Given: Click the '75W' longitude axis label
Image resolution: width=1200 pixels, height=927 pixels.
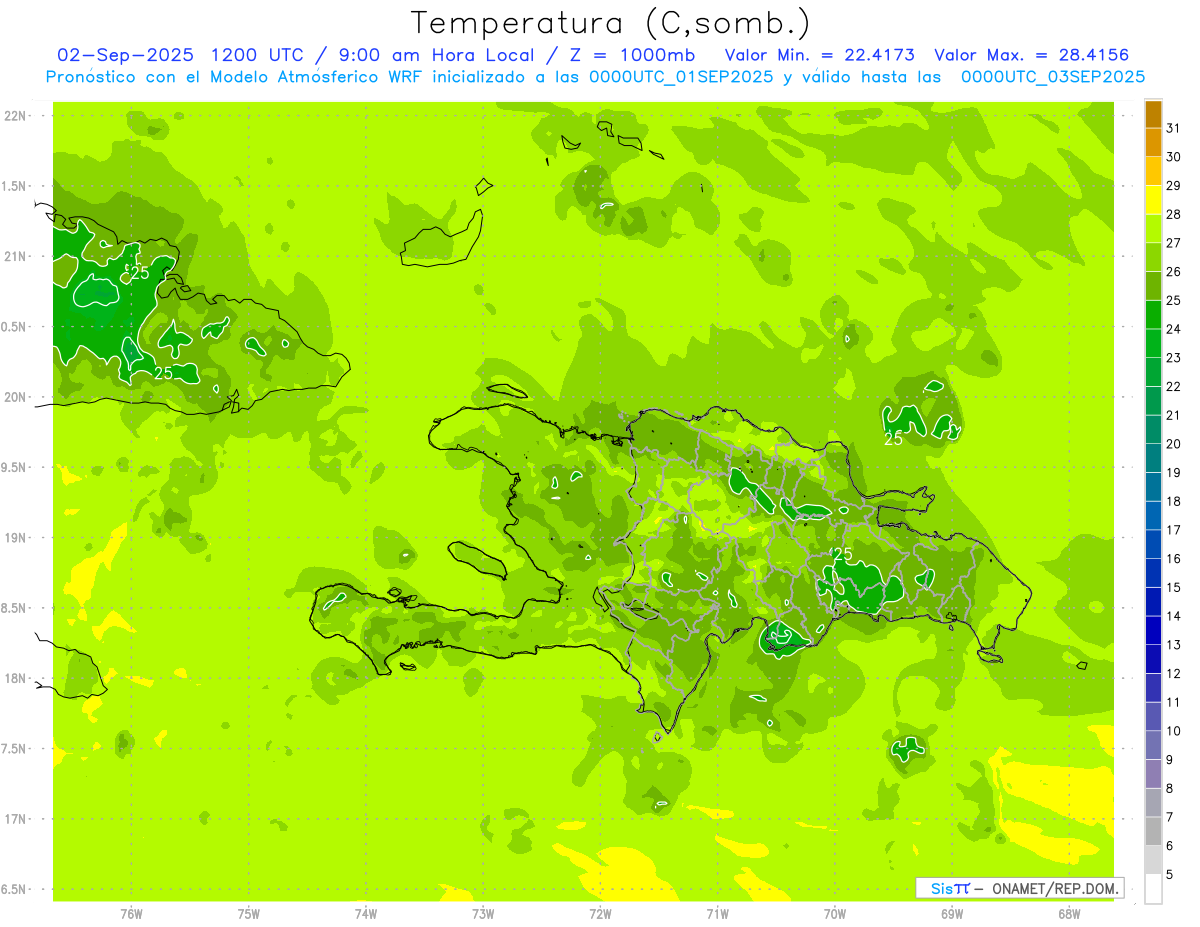Looking at the screenshot, I should tap(249, 913).
